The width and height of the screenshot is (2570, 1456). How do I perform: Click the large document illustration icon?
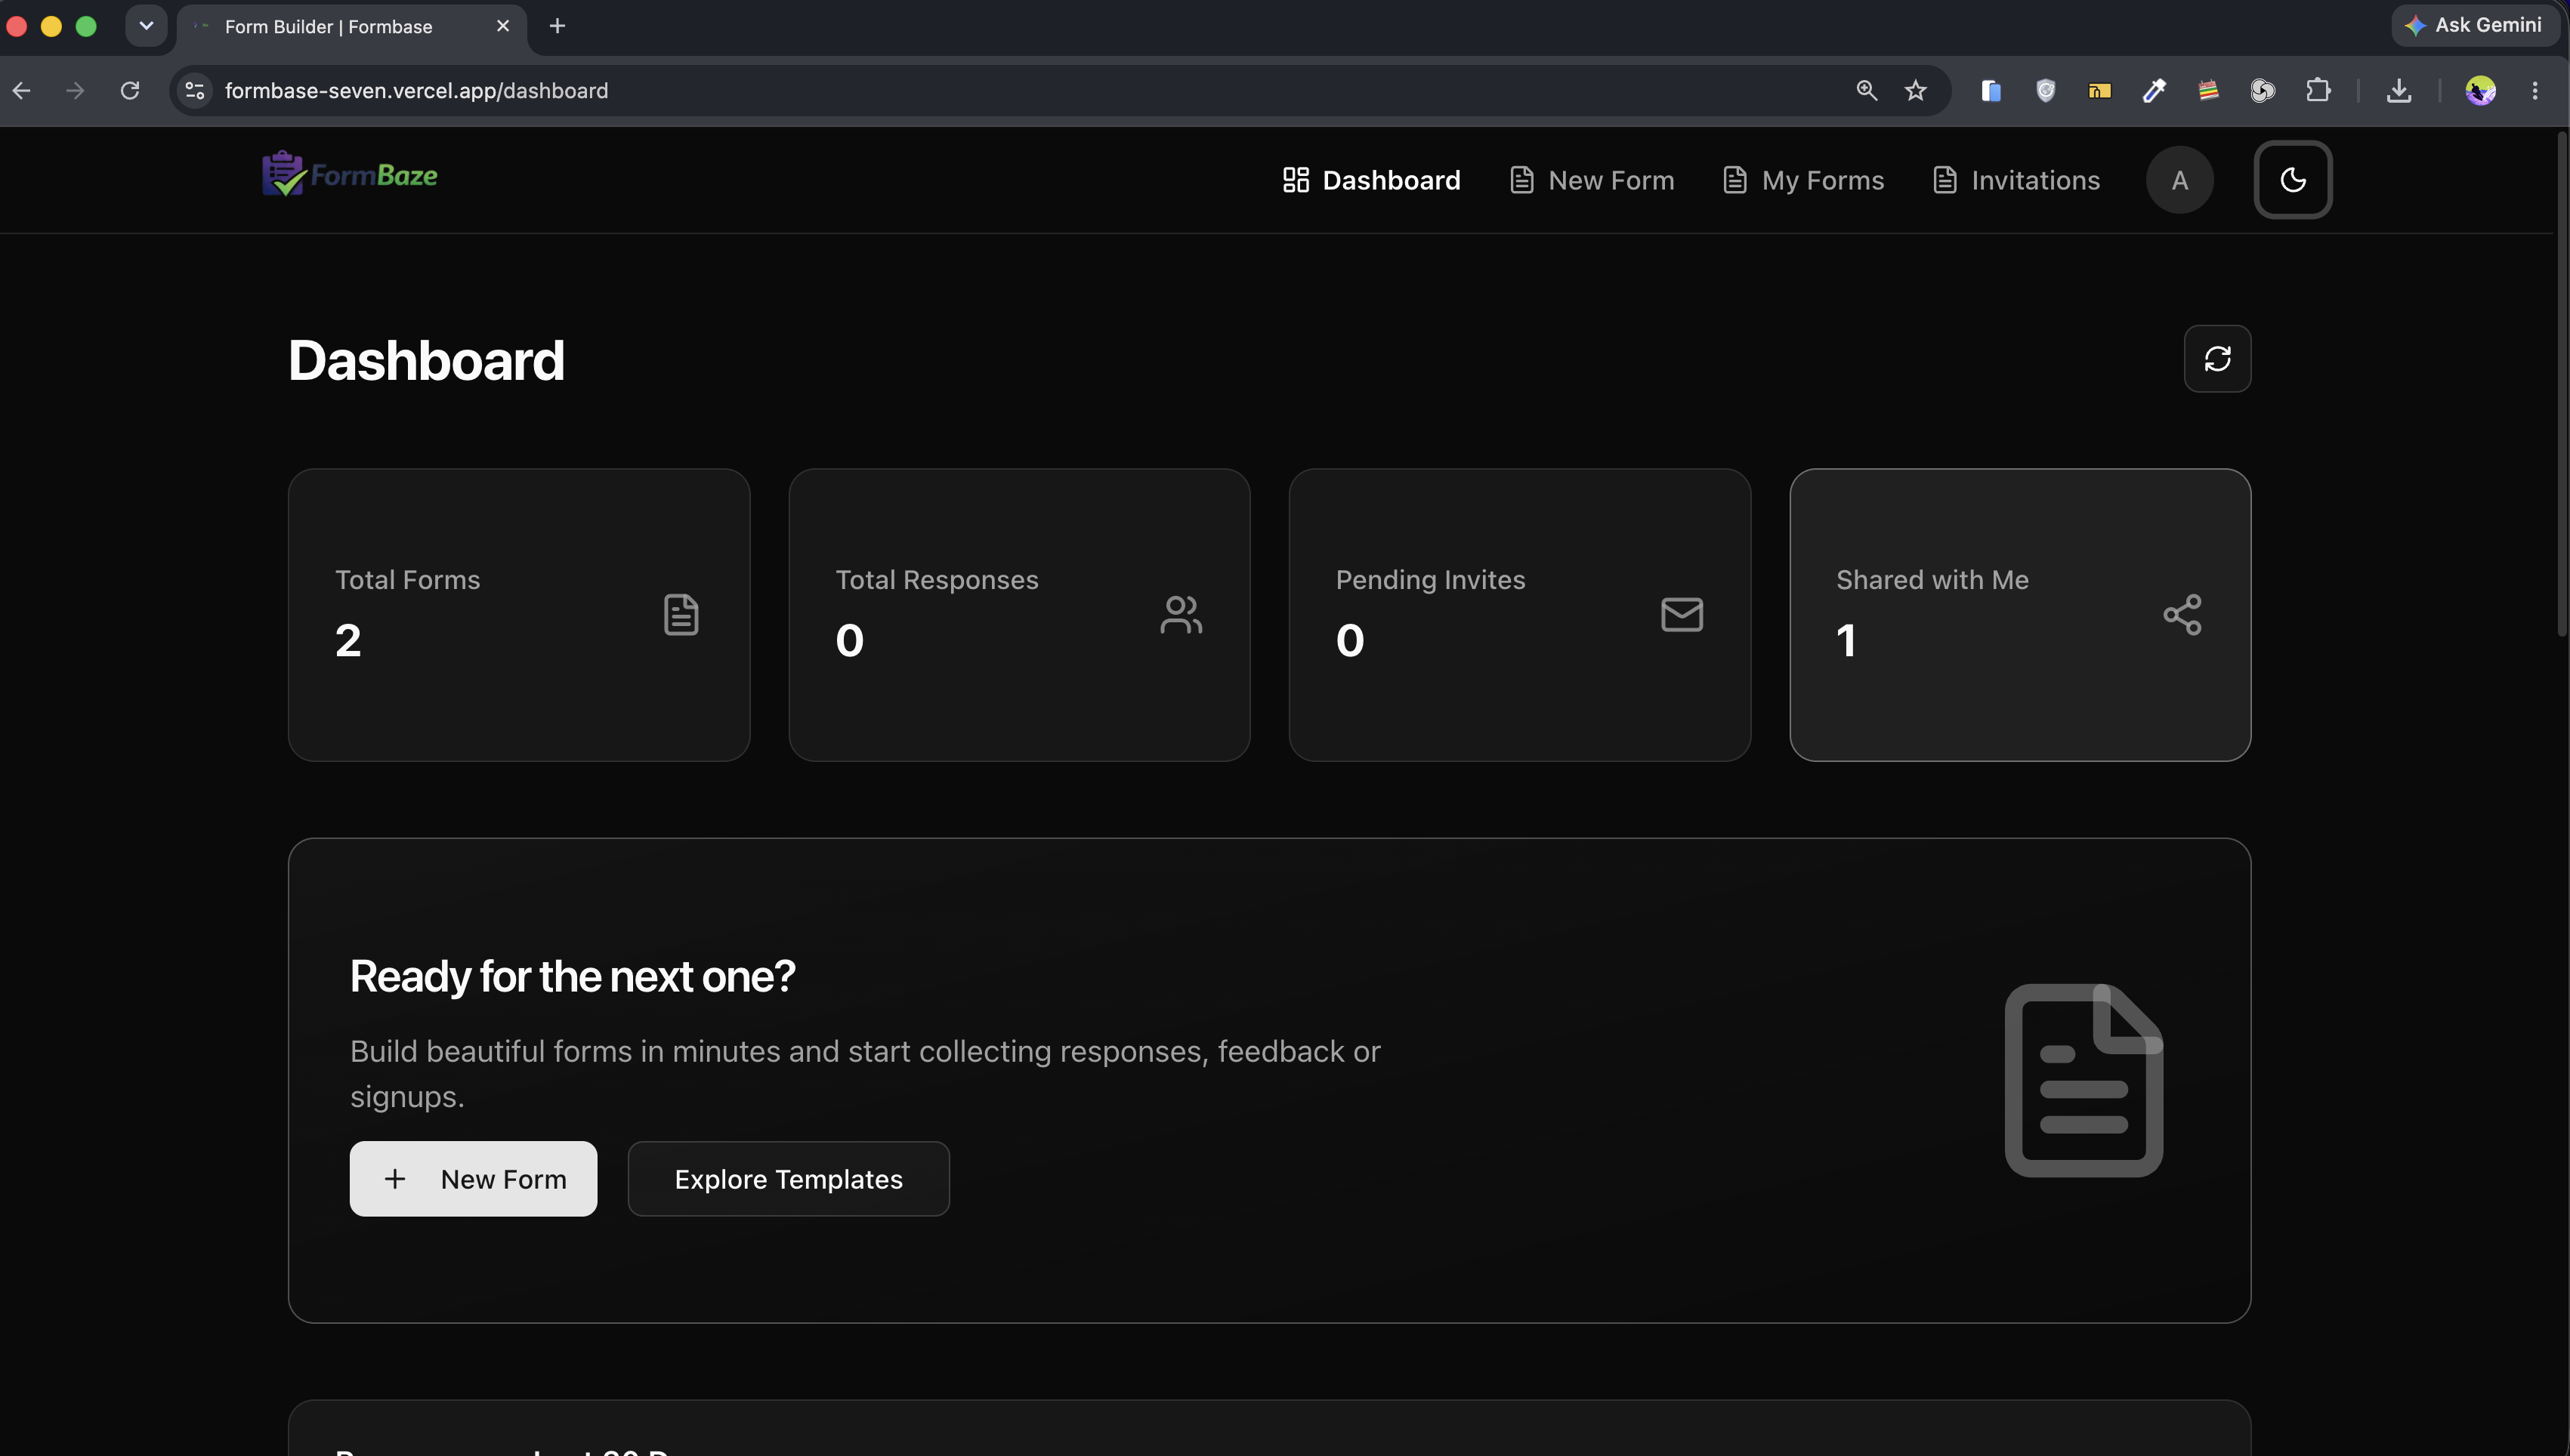click(x=2083, y=1080)
